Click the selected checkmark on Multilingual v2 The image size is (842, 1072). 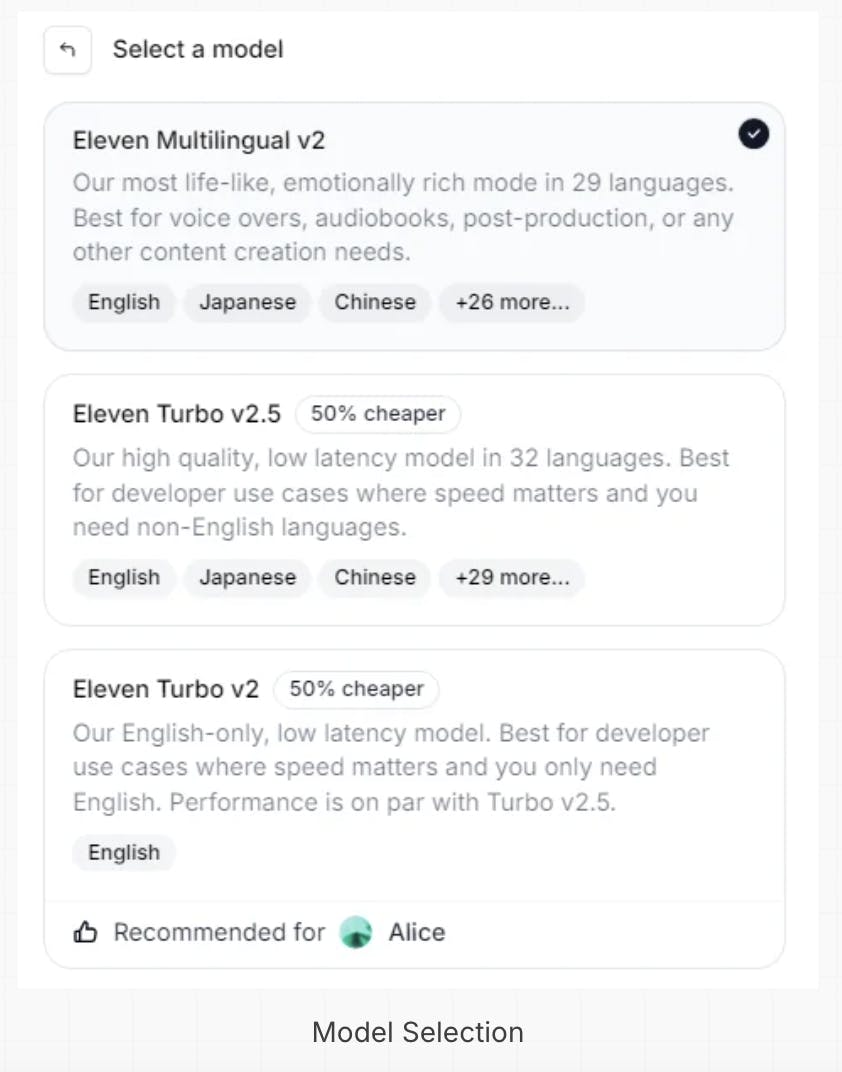pyautogui.click(x=754, y=134)
